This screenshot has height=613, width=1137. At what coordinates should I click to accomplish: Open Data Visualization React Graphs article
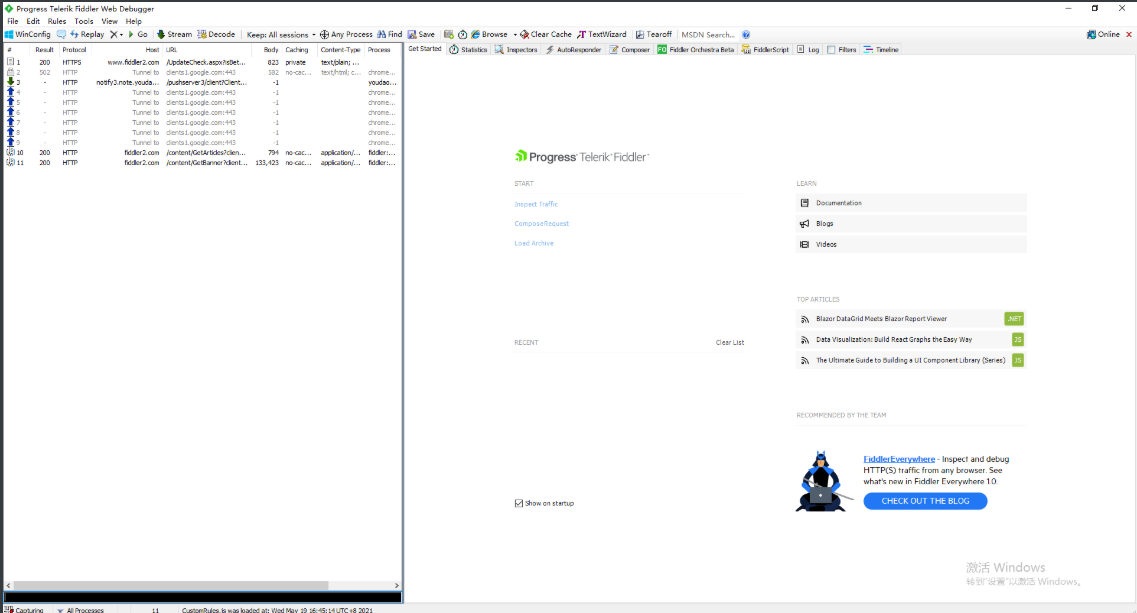pyautogui.click(x=911, y=340)
